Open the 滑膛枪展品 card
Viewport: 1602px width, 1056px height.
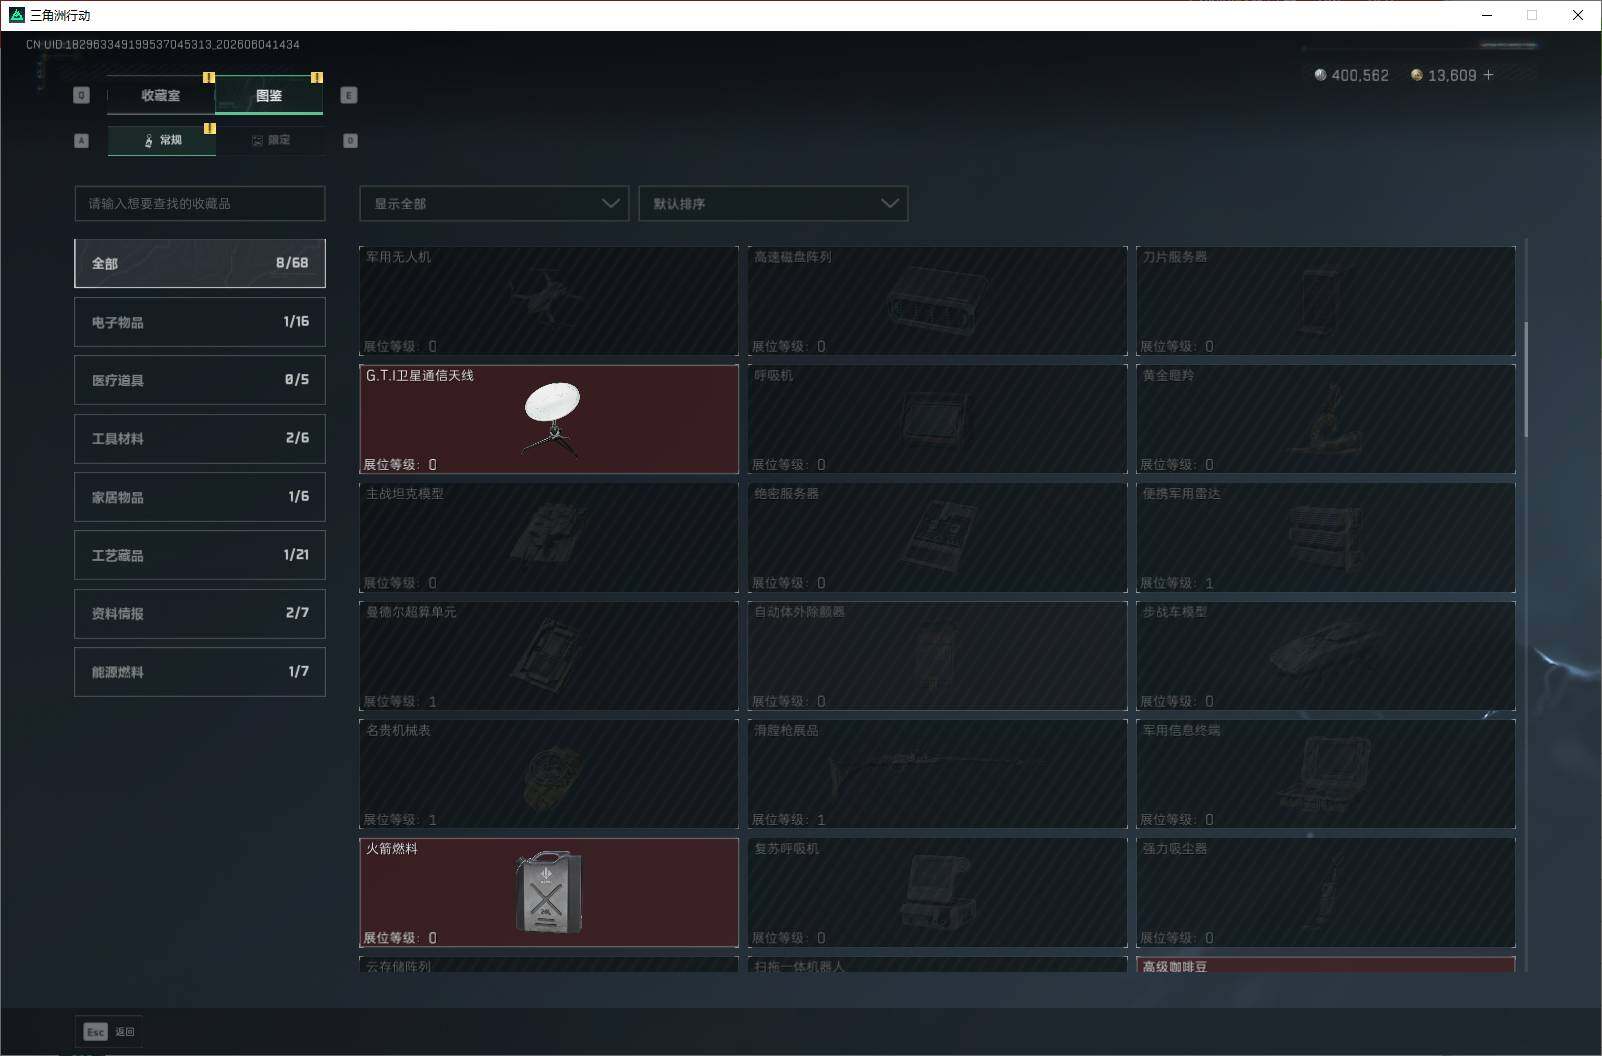pyautogui.click(x=937, y=774)
